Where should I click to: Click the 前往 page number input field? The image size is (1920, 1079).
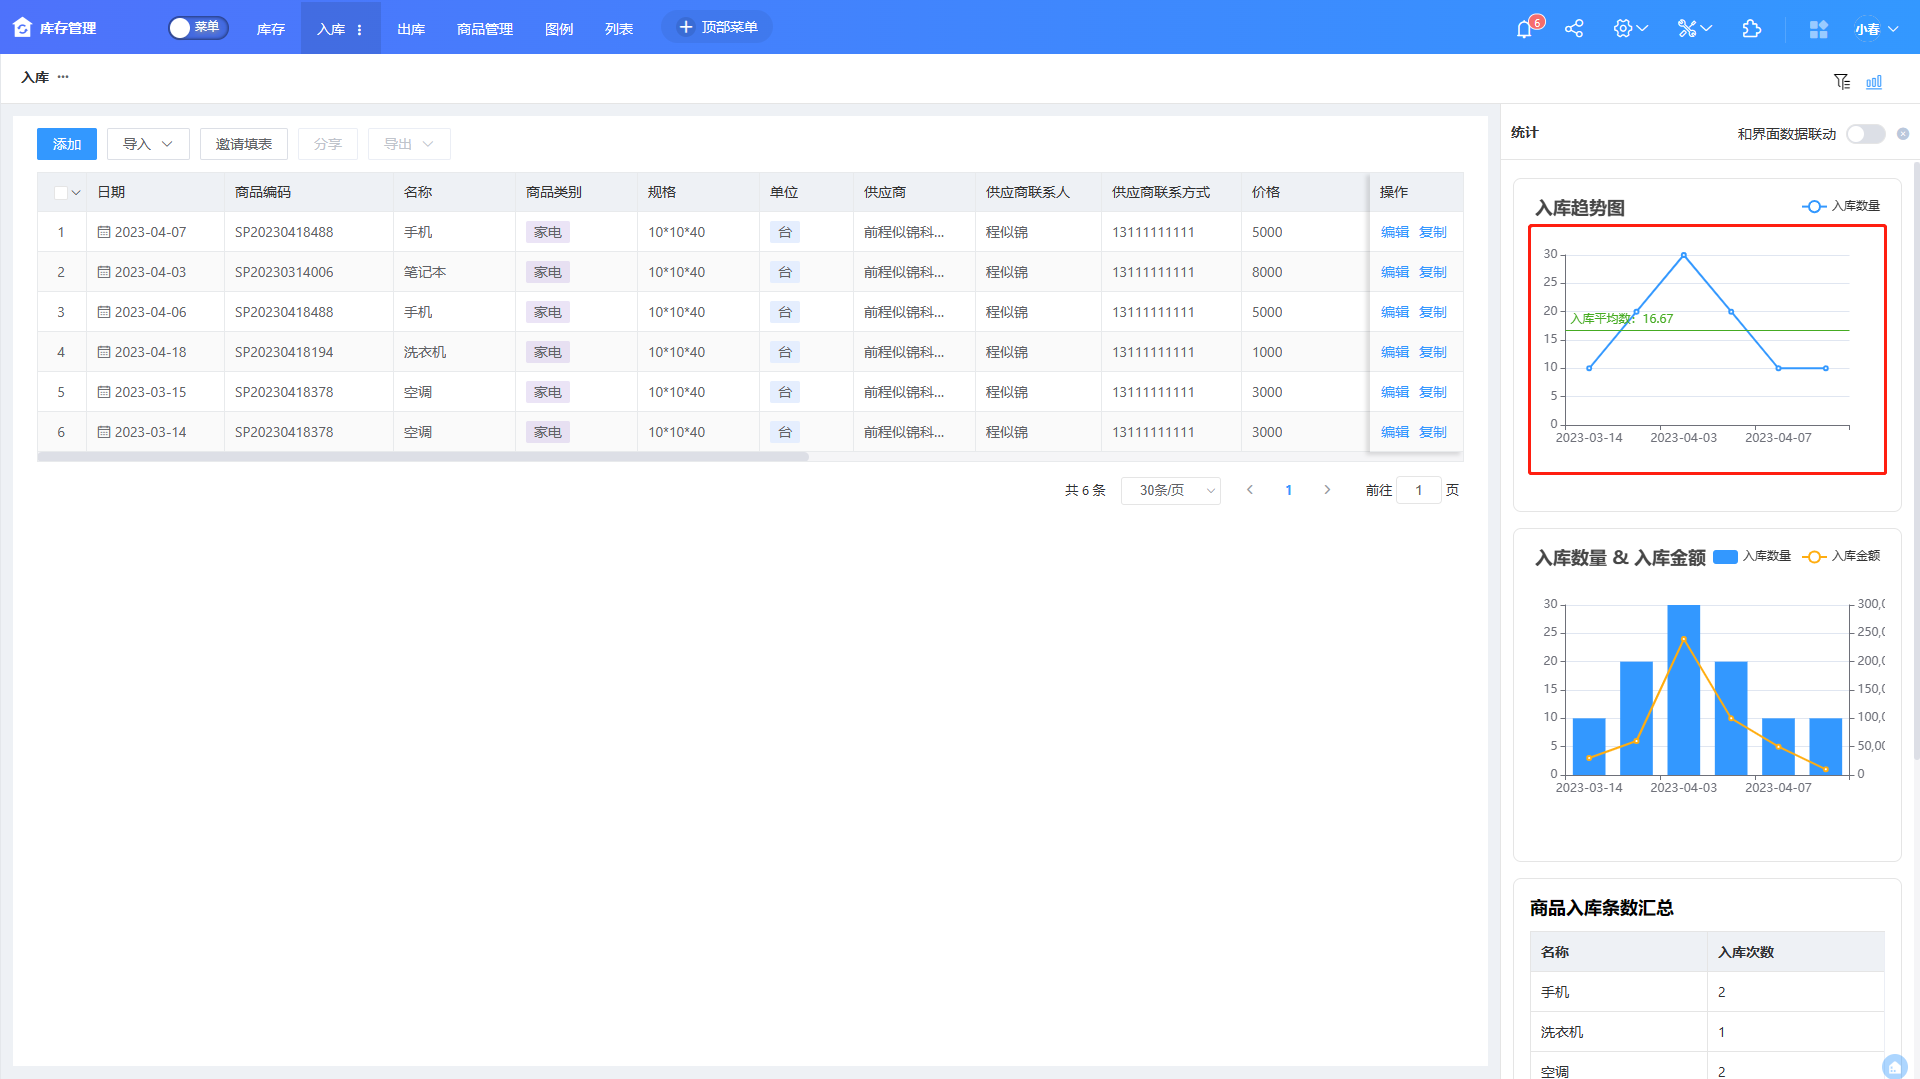(1418, 490)
